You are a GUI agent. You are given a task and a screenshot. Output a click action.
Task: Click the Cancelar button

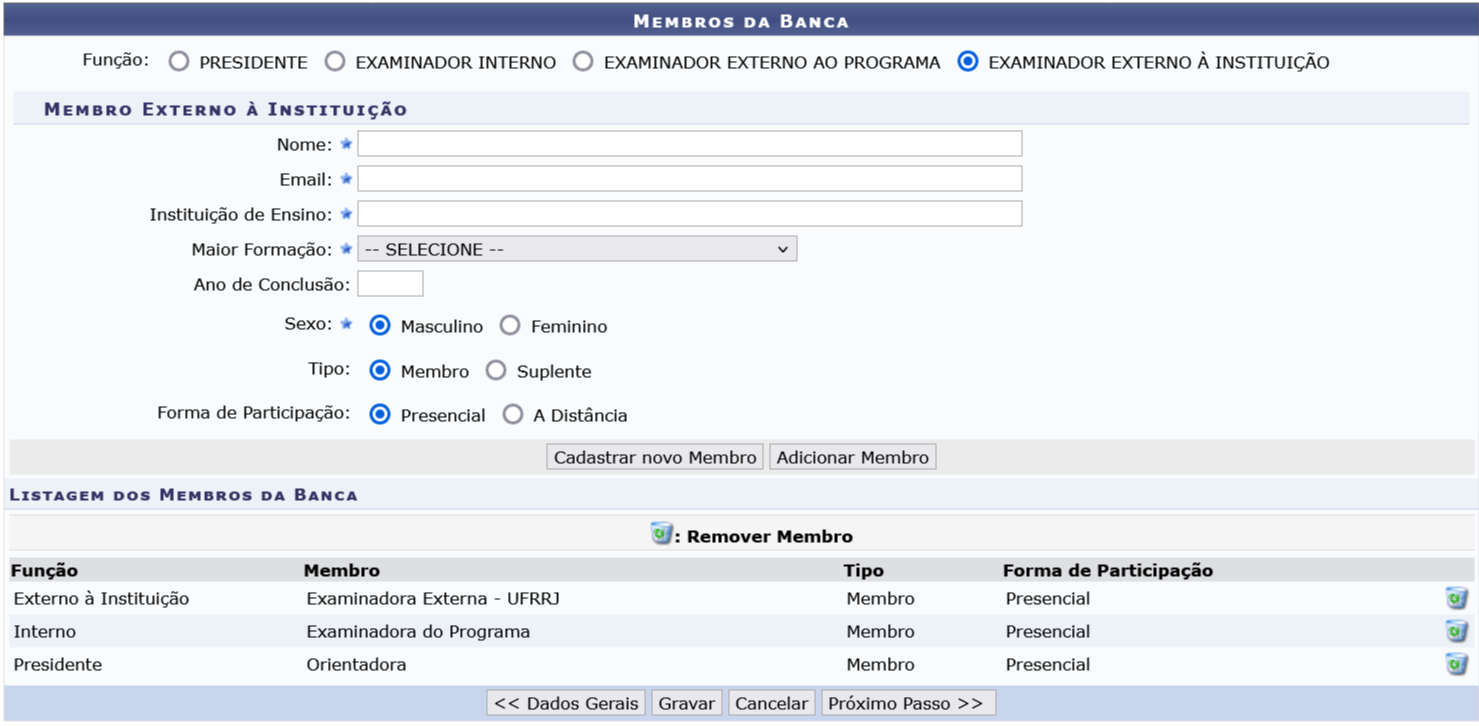click(x=772, y=703)
